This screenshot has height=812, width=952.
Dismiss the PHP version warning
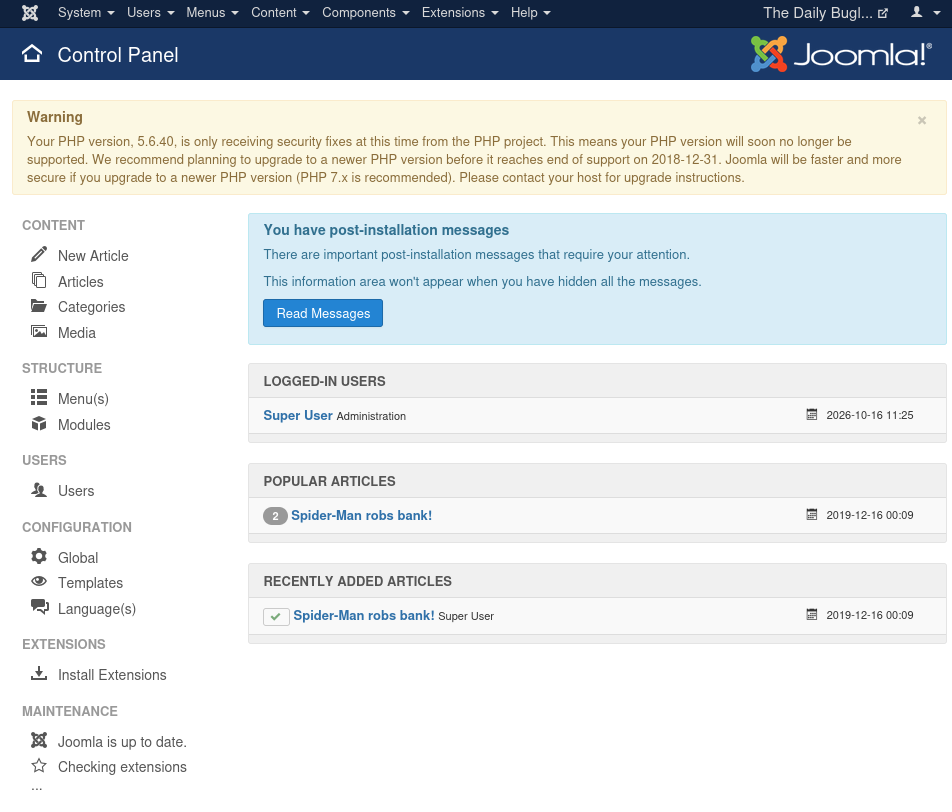click(x=922, y=120)
